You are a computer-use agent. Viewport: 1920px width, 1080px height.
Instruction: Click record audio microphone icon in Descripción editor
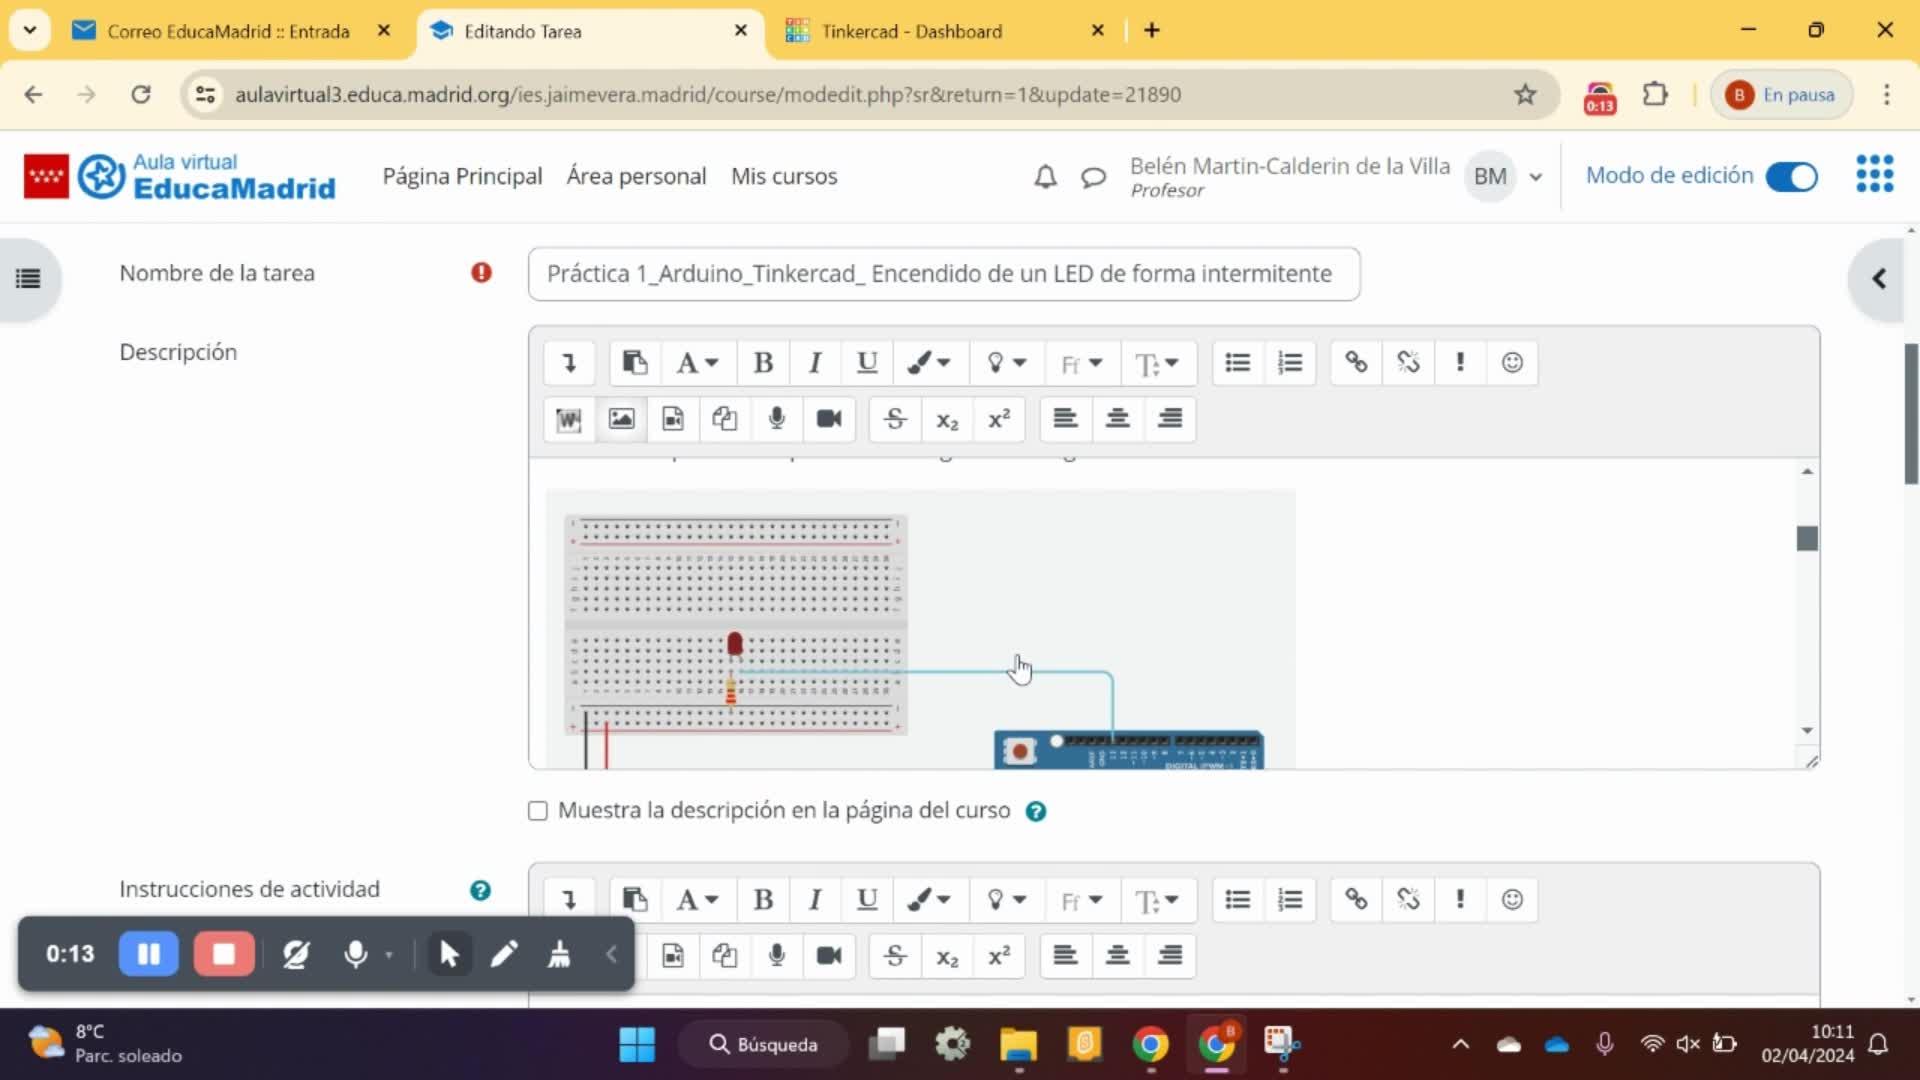[777, 419]
